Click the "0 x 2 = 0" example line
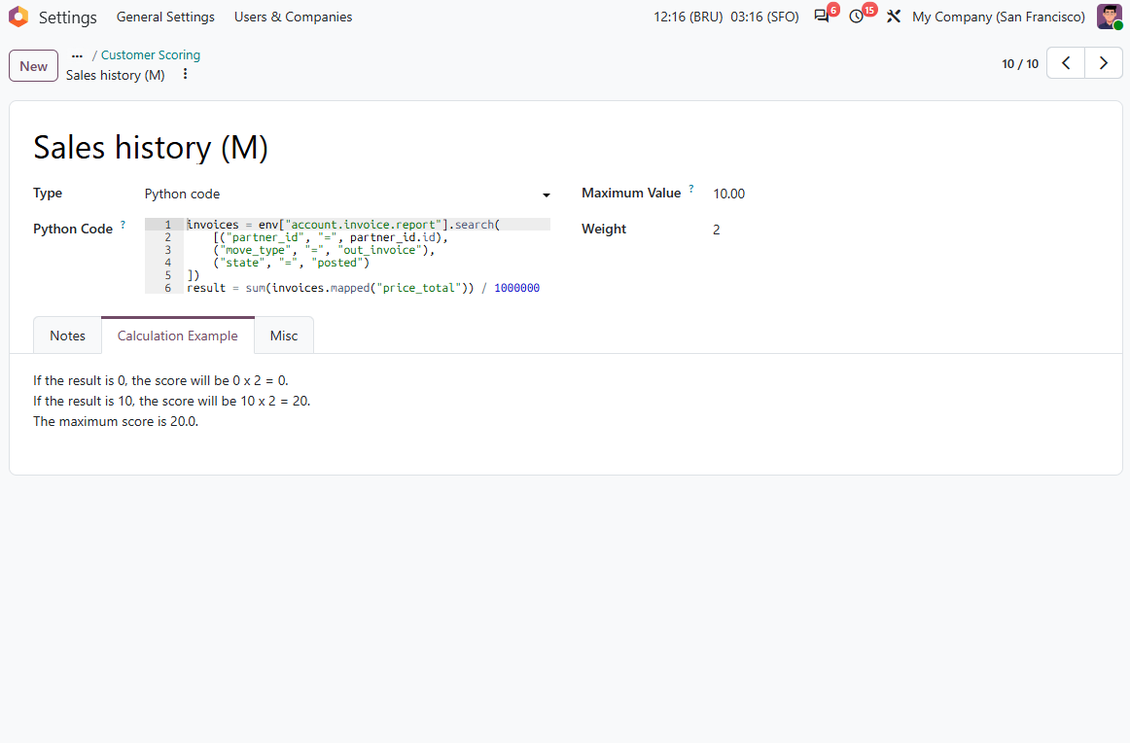 point(161,381)
